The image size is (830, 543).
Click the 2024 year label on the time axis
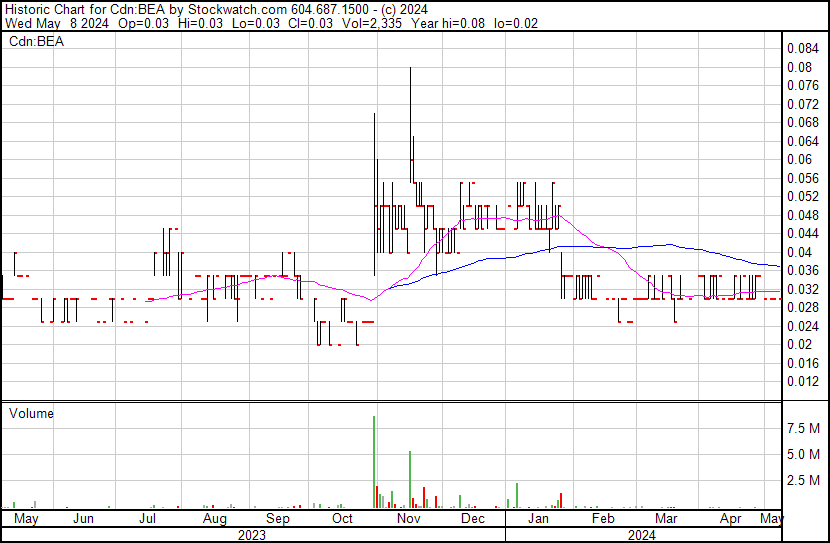[642, 535]
